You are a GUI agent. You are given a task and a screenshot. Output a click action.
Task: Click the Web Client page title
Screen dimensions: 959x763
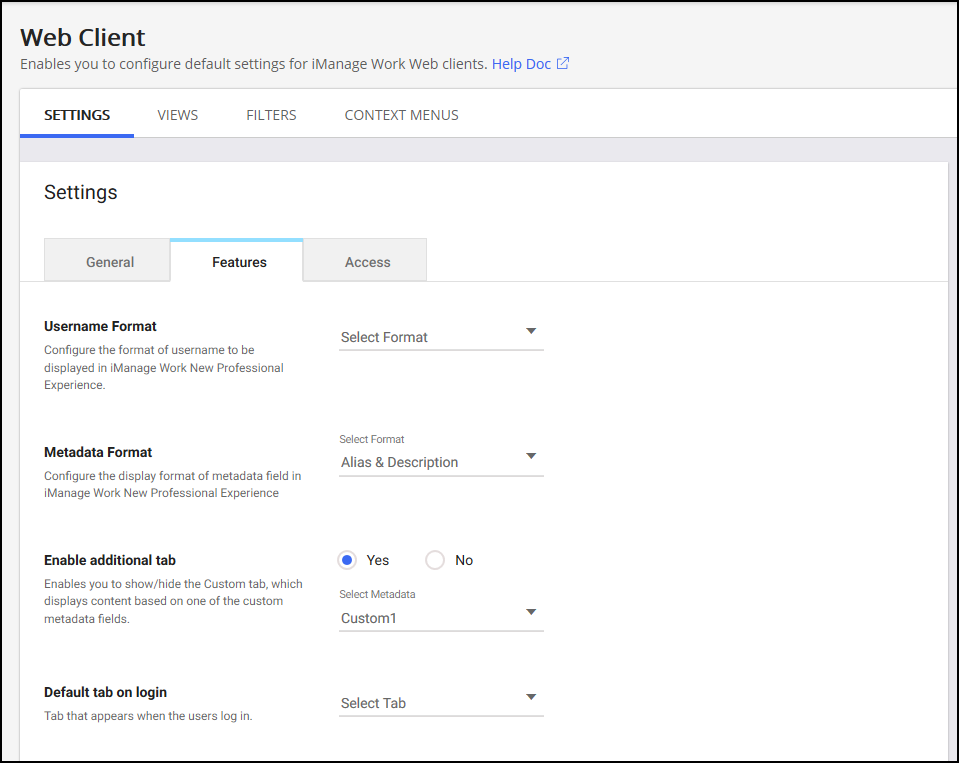83,38
